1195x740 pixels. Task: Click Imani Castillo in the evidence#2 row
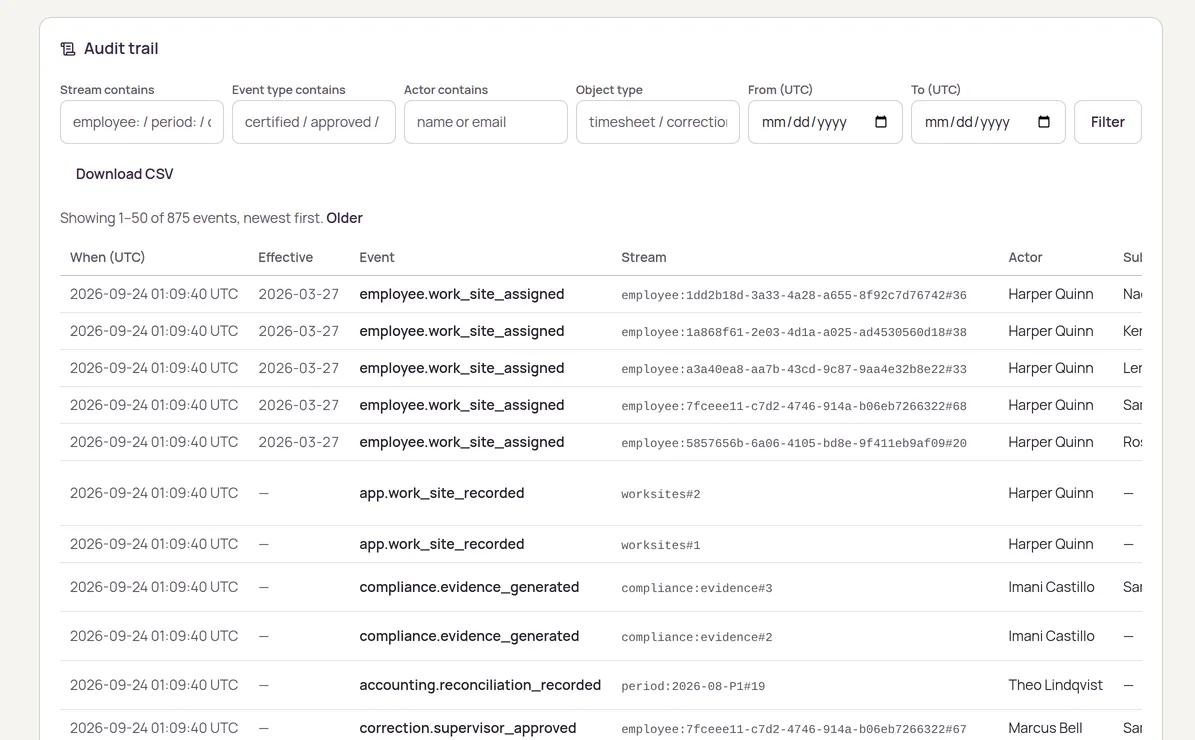tap(1051, 636)
